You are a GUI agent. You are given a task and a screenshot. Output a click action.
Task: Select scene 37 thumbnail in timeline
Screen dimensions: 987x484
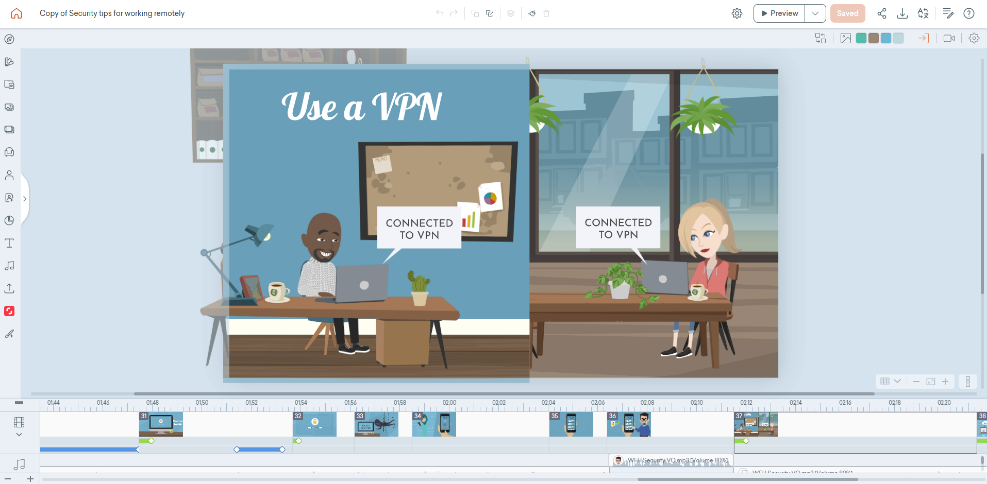756,424
